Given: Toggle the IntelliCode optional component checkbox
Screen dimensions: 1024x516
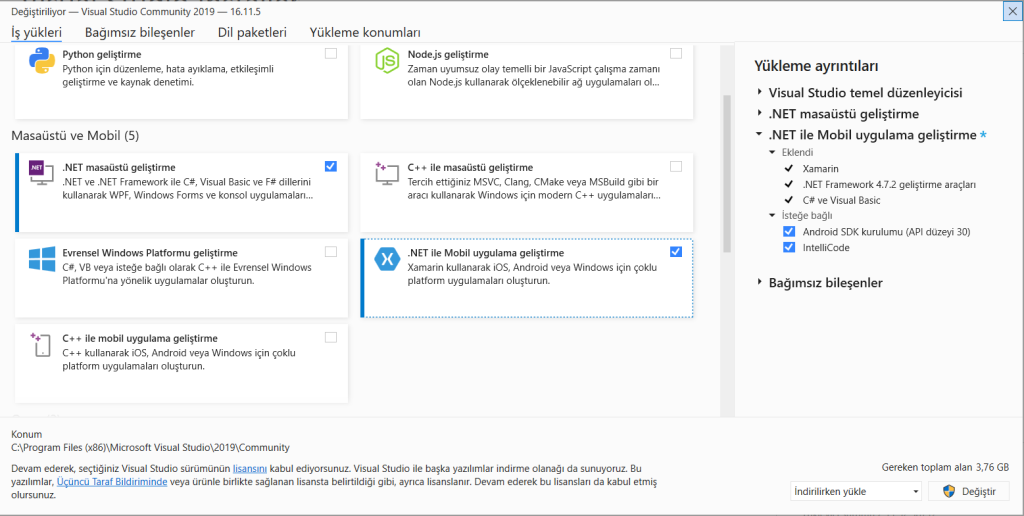Looking at the screenshot, I should tap(789, 247).
